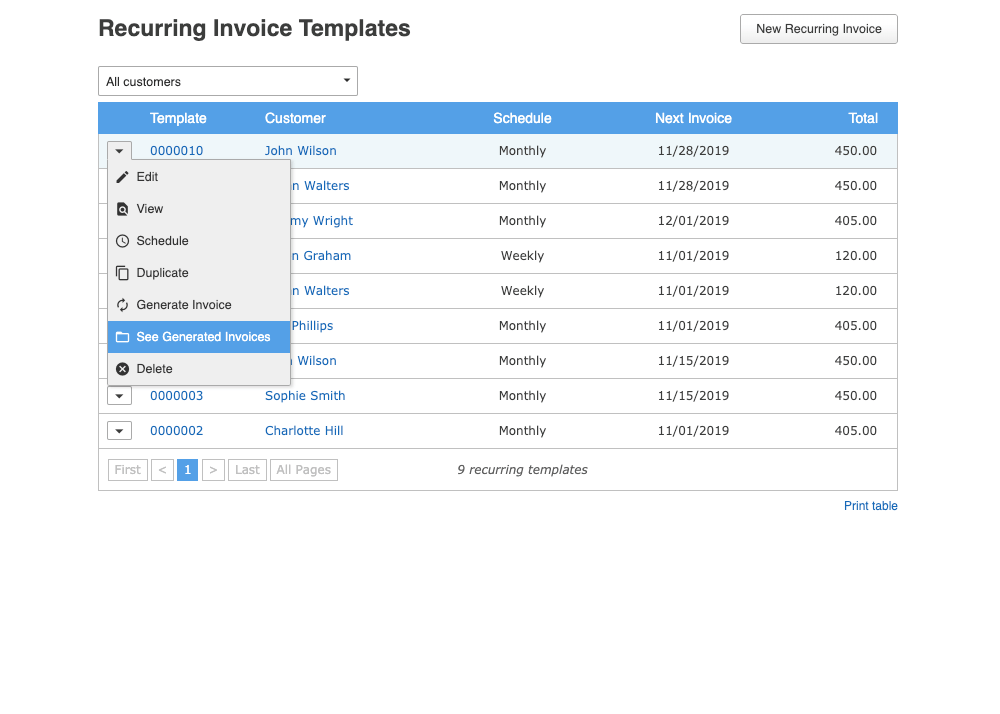Click the Template column header
Image resolution: width=1000 pixels, height=714 pixels.
(178, 118)
